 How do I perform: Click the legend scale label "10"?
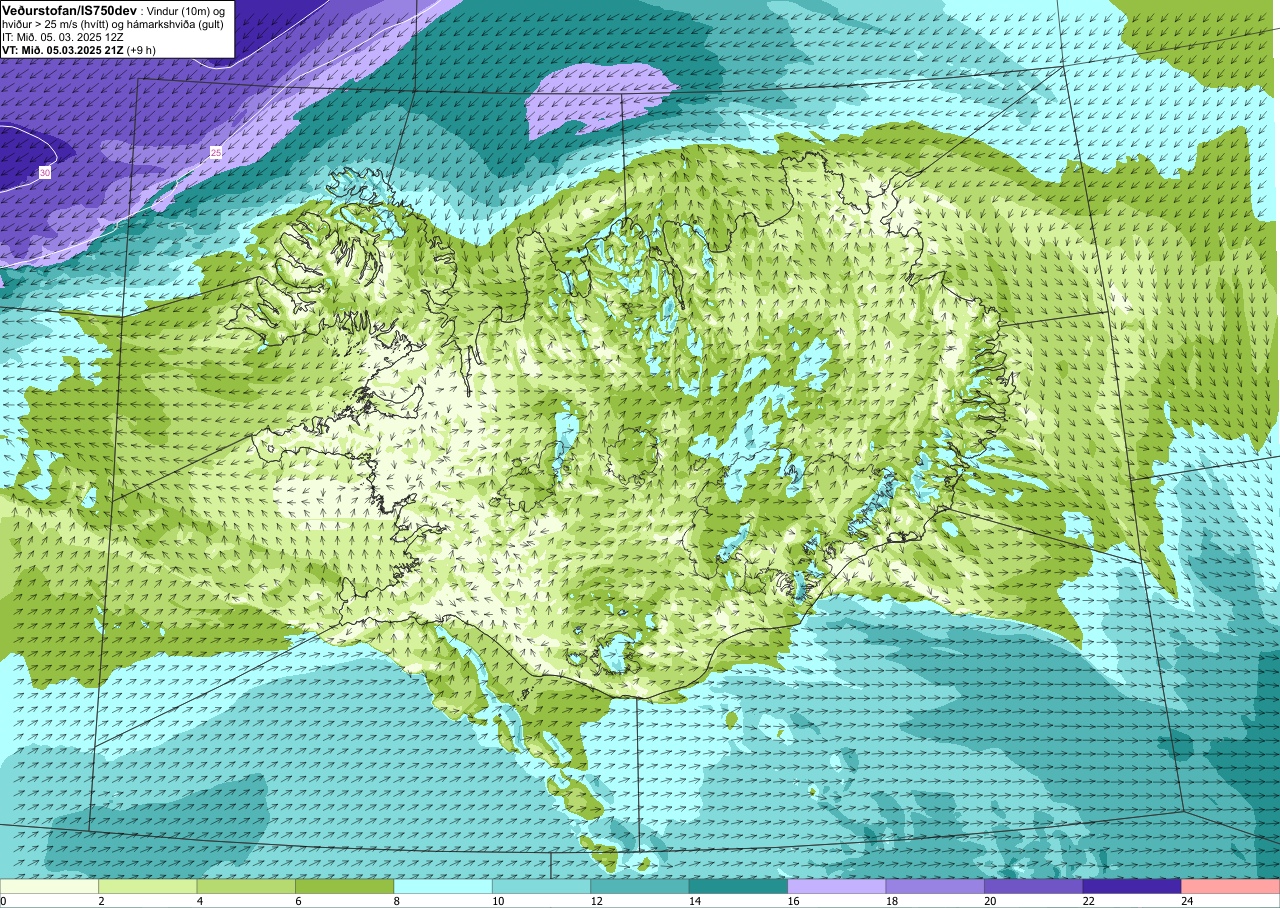click(x=498, y=901)
